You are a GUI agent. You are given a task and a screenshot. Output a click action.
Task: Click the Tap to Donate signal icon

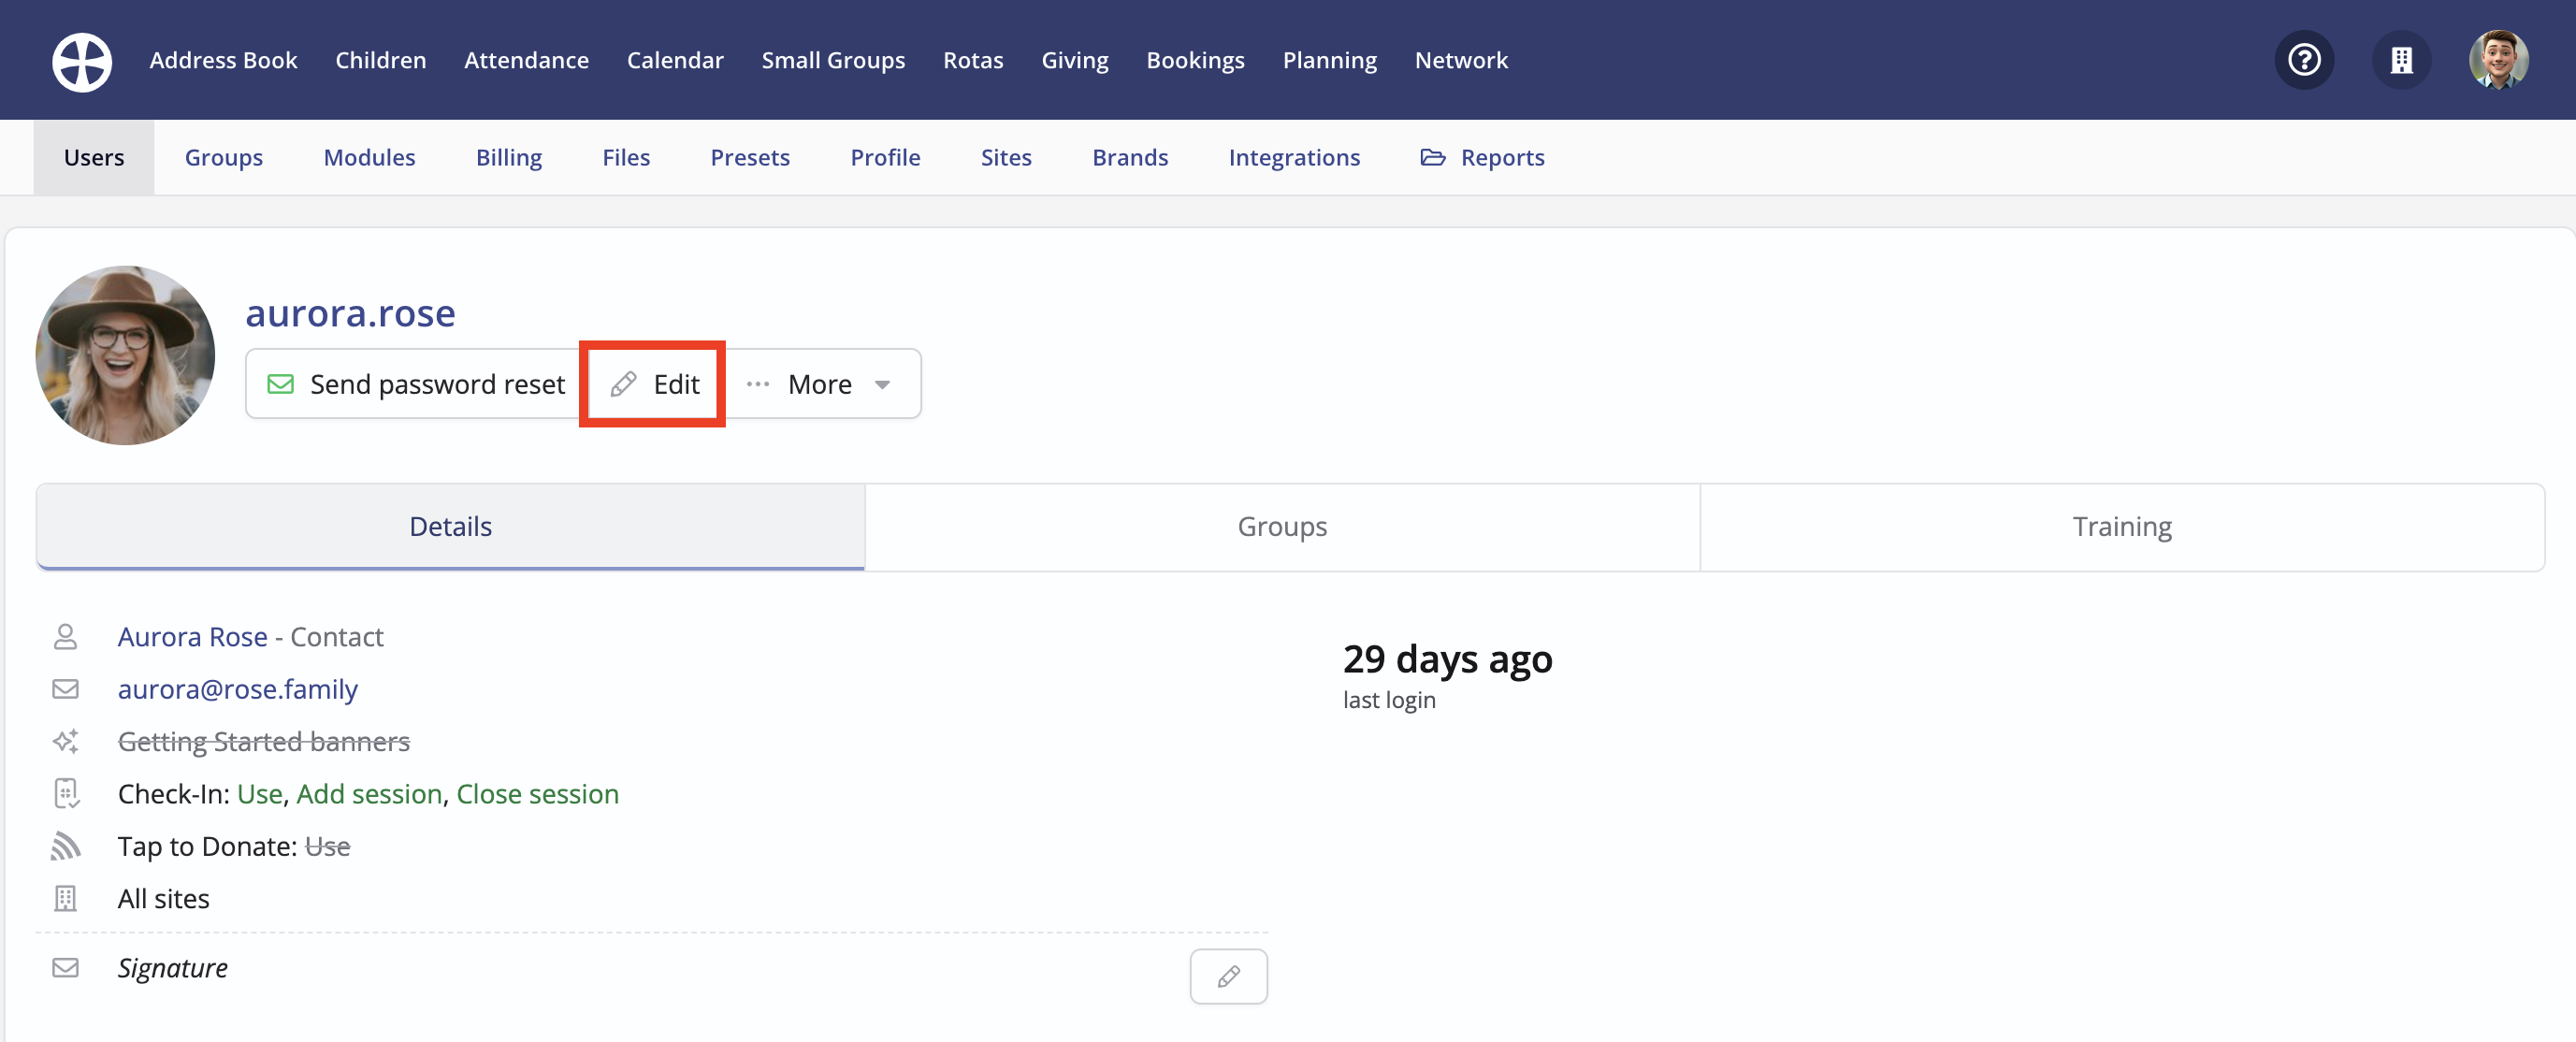pyautogui.click(x=65, y=846)
